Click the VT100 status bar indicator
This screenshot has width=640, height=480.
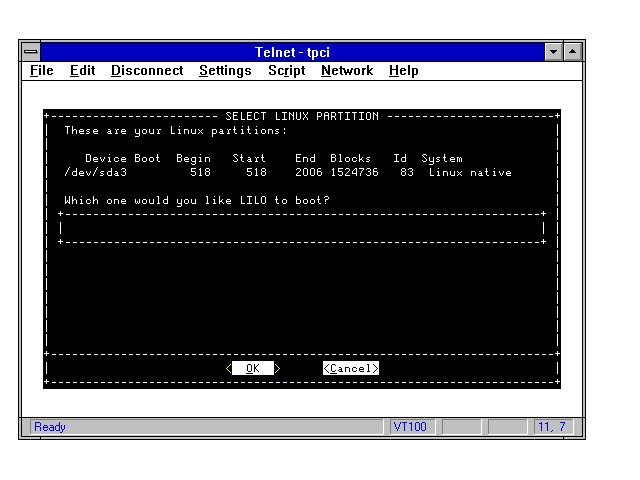[410, 427]
